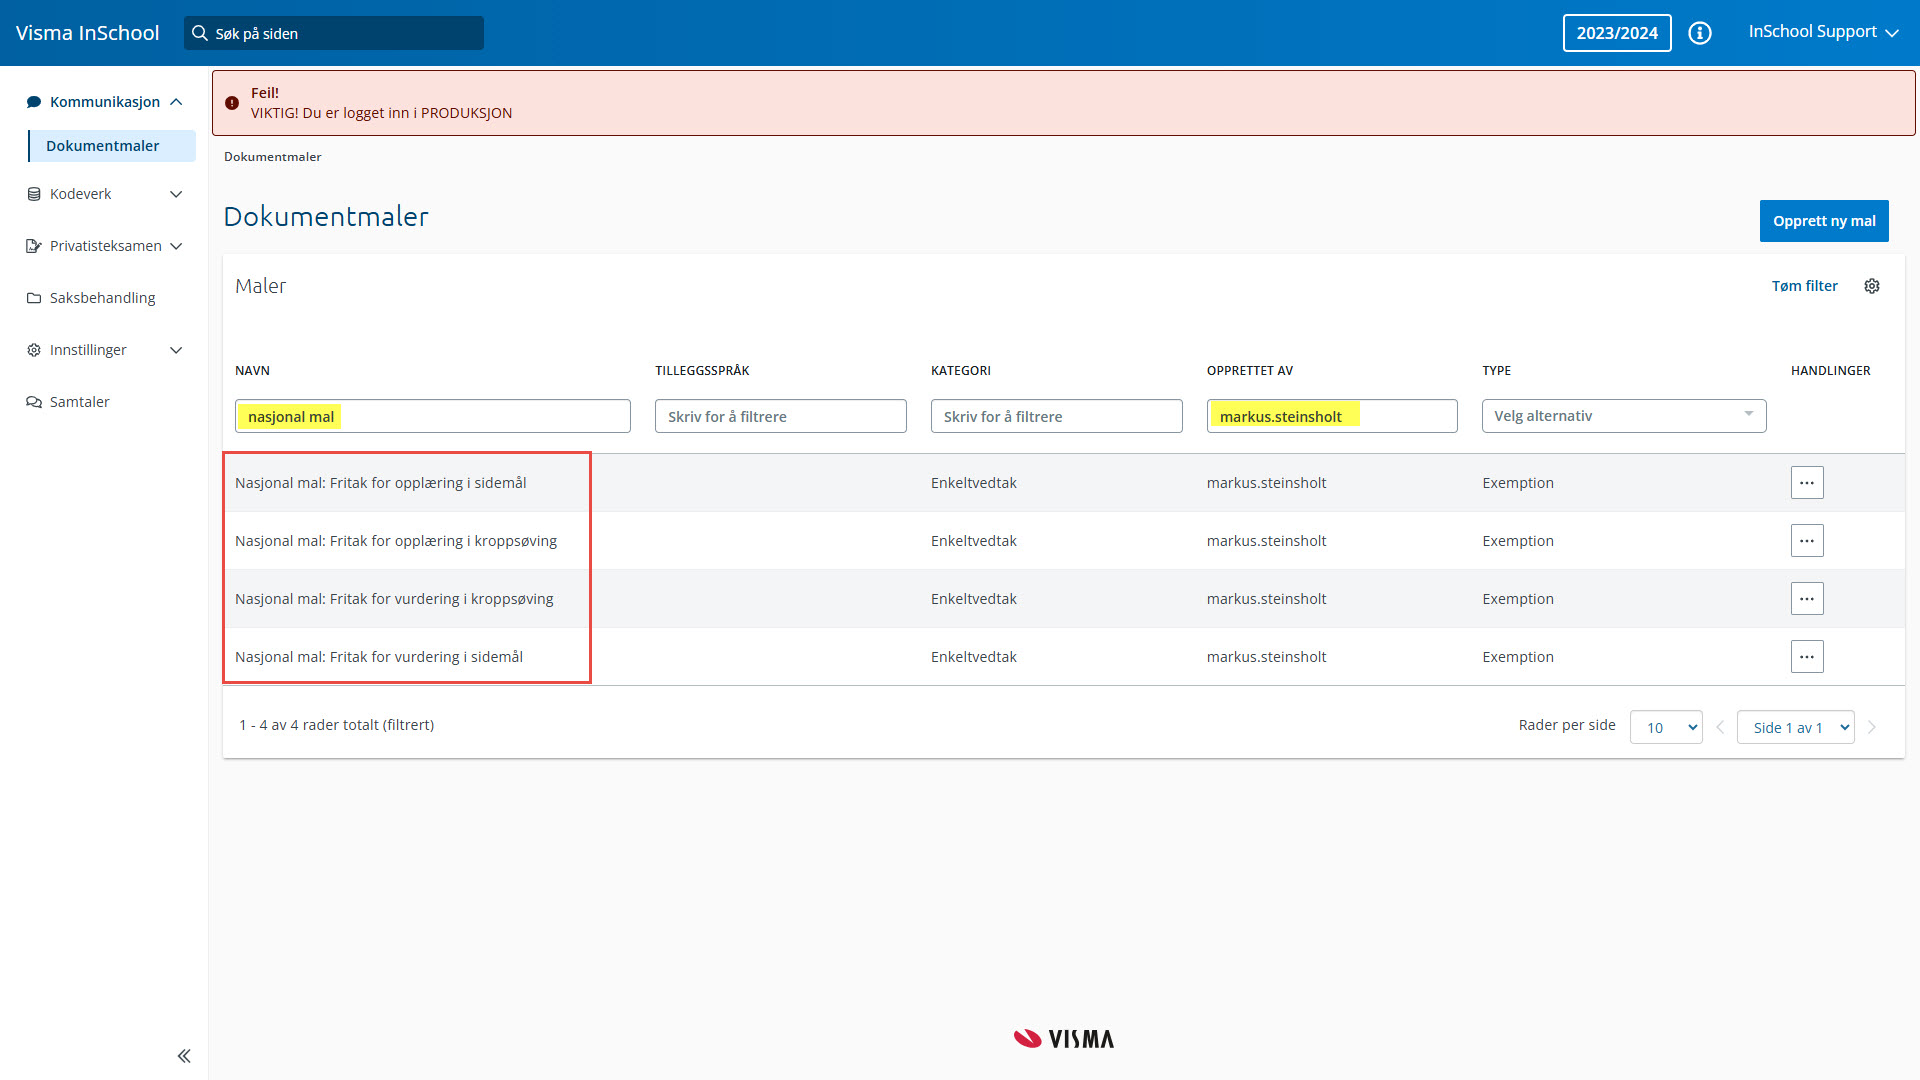Screen dimensions: 1920x1080
Task: Open actions menu for vurdering i sidemål row
Action: coord(1807,657)
